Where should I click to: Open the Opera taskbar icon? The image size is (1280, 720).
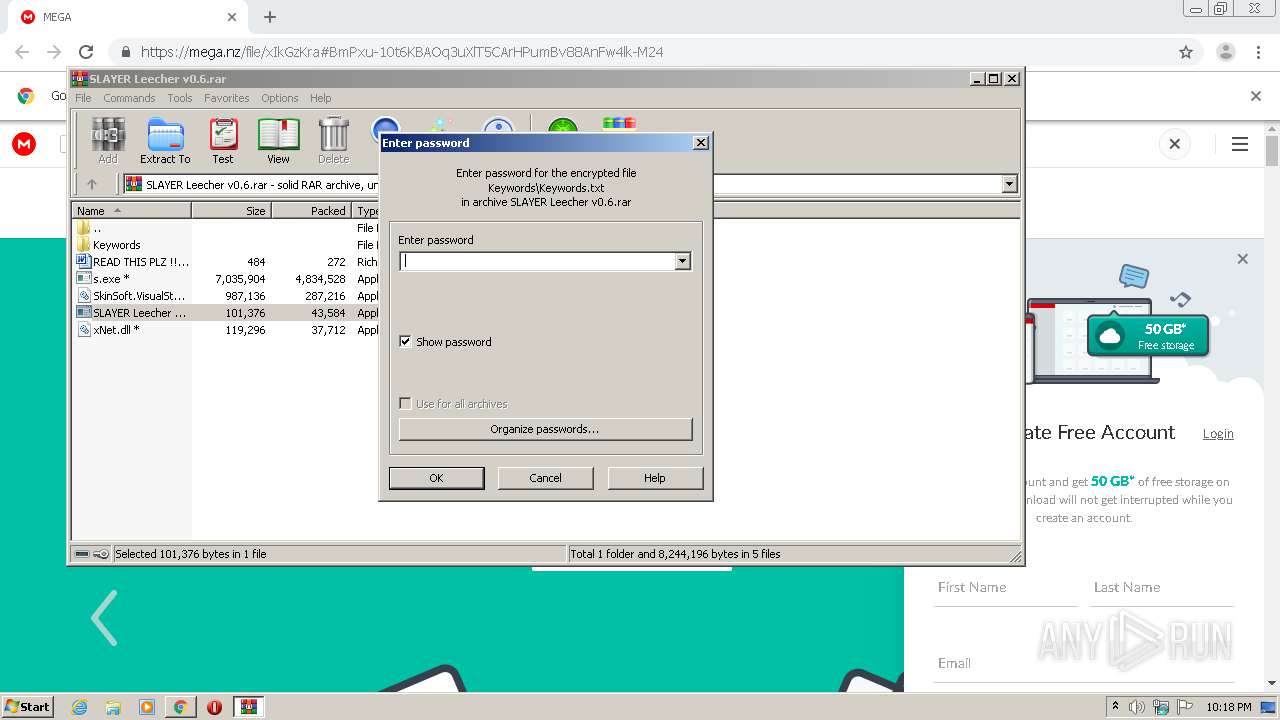coord(214,707)
